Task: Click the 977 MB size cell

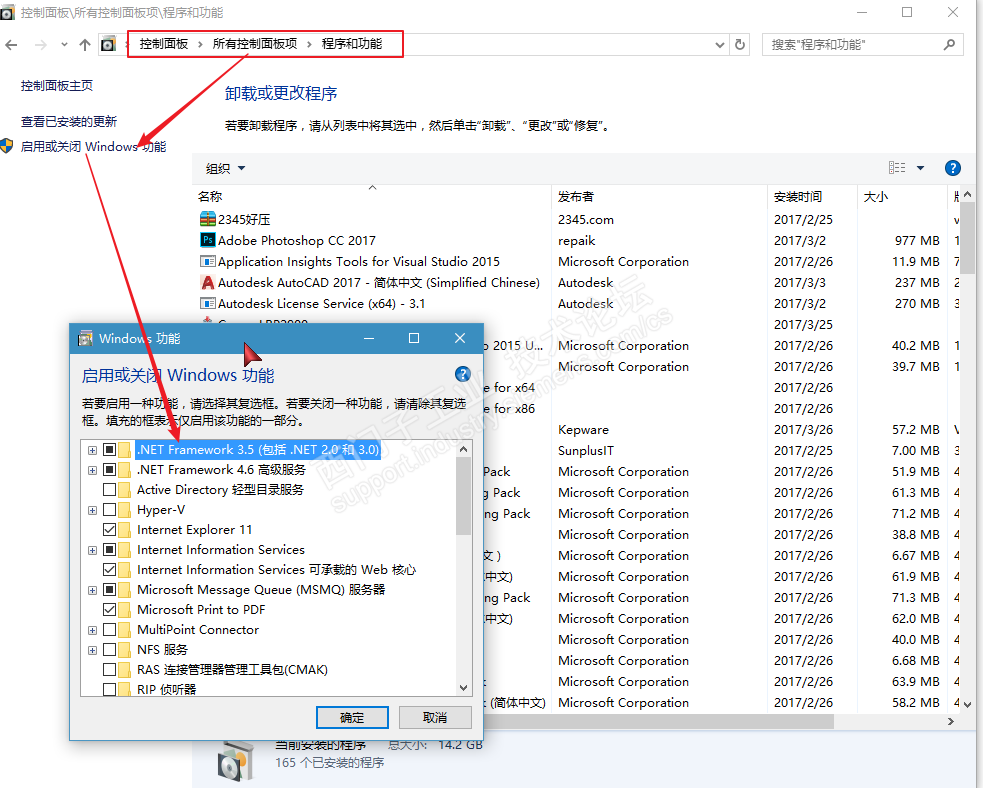Action: (x=917, y=240)
